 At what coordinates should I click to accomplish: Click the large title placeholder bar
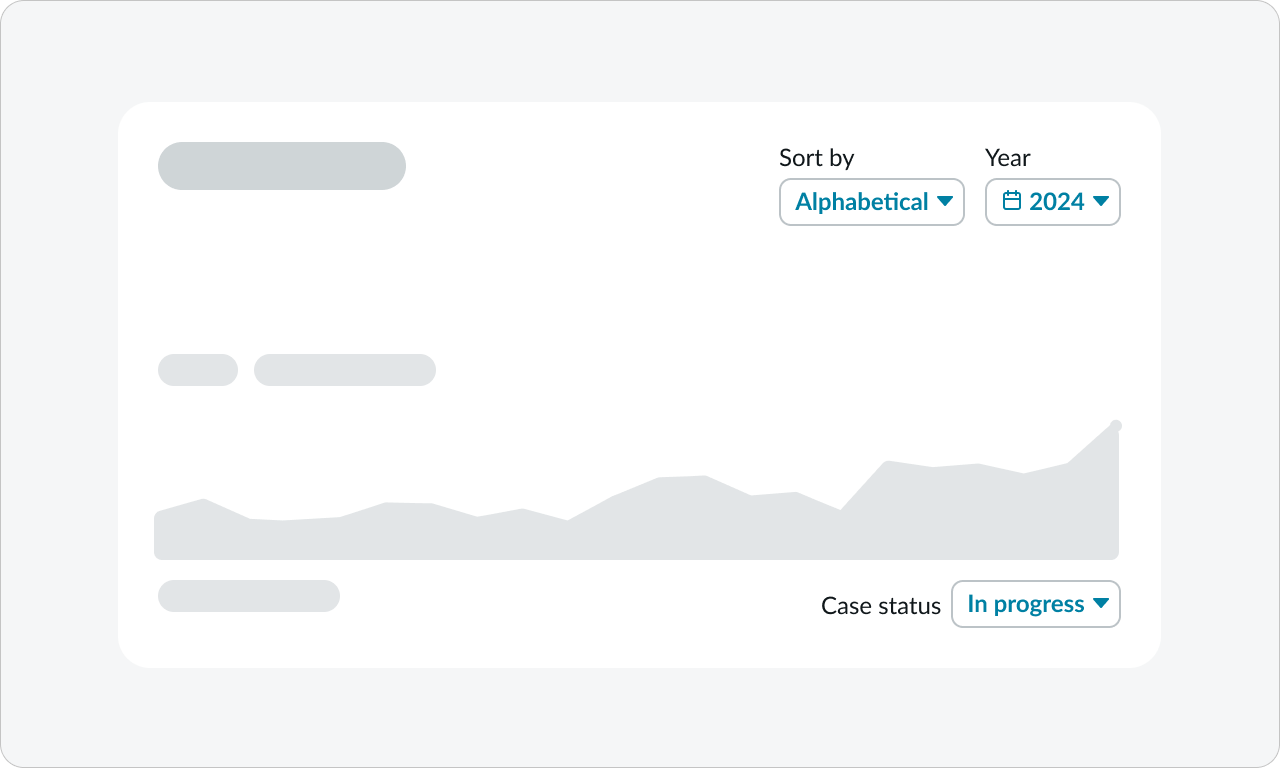282,166
